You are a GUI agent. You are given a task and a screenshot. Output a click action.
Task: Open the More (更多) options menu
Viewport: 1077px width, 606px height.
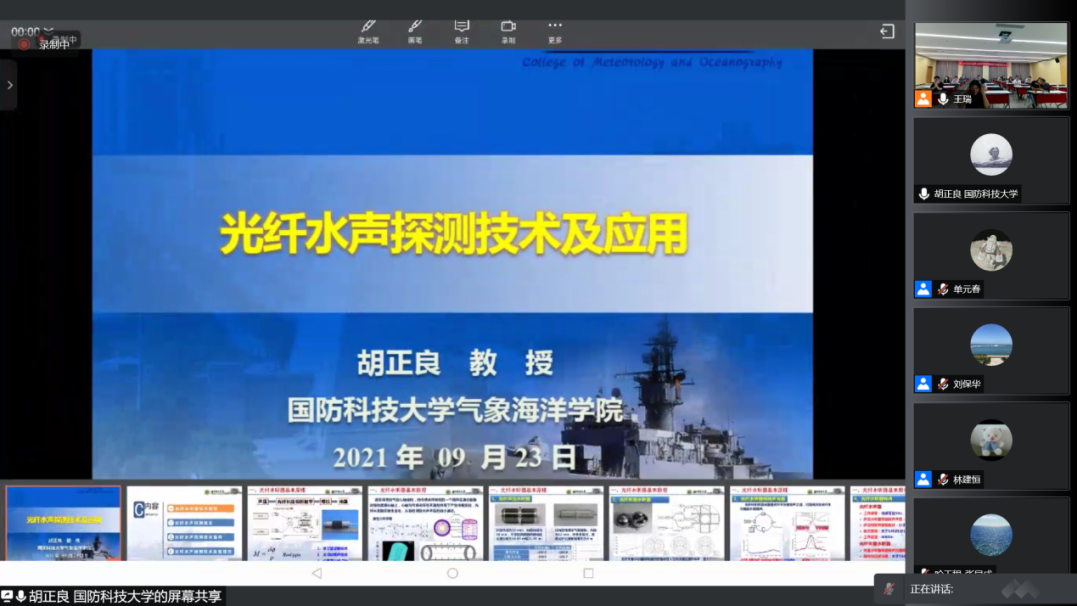coord(555,29)
